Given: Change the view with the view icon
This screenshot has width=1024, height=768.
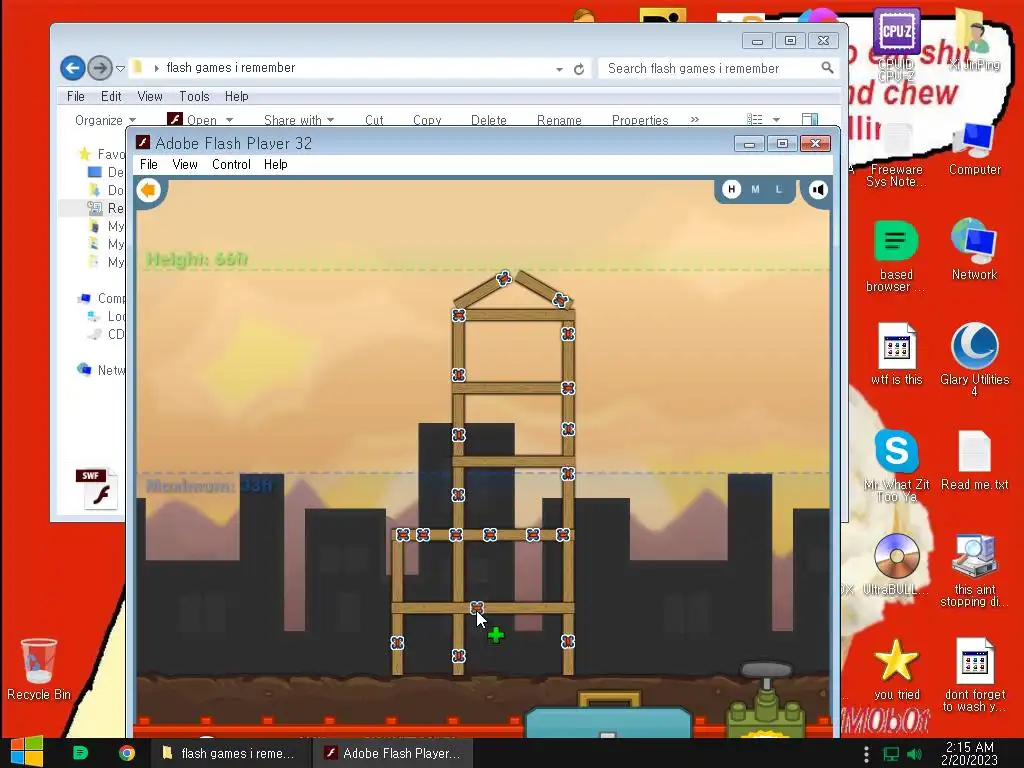Looking at the screenshot, I should pyautogui.click(x=755, y=120).
